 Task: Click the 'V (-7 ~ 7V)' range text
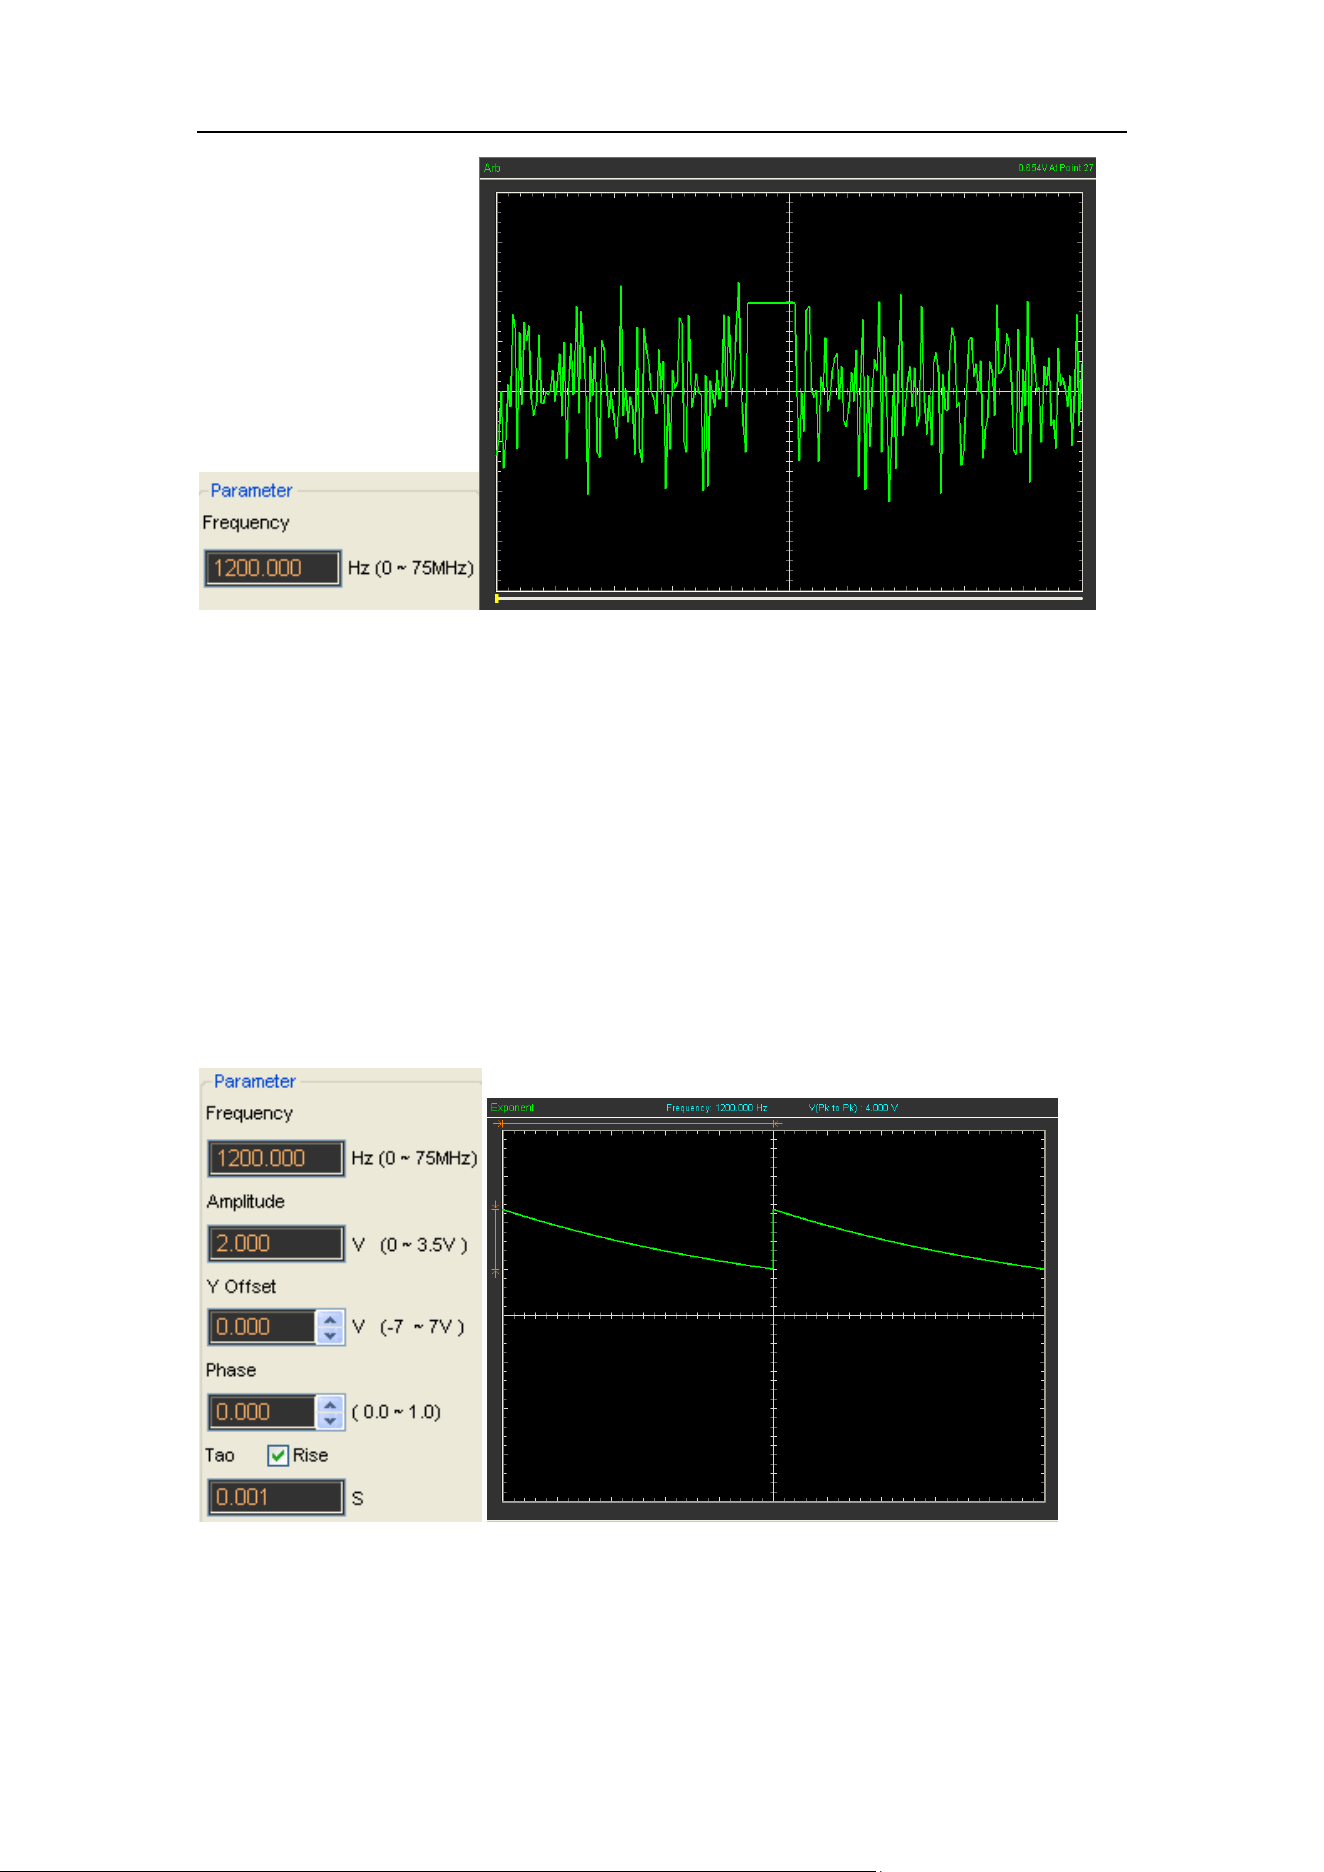pos(409,1328)
